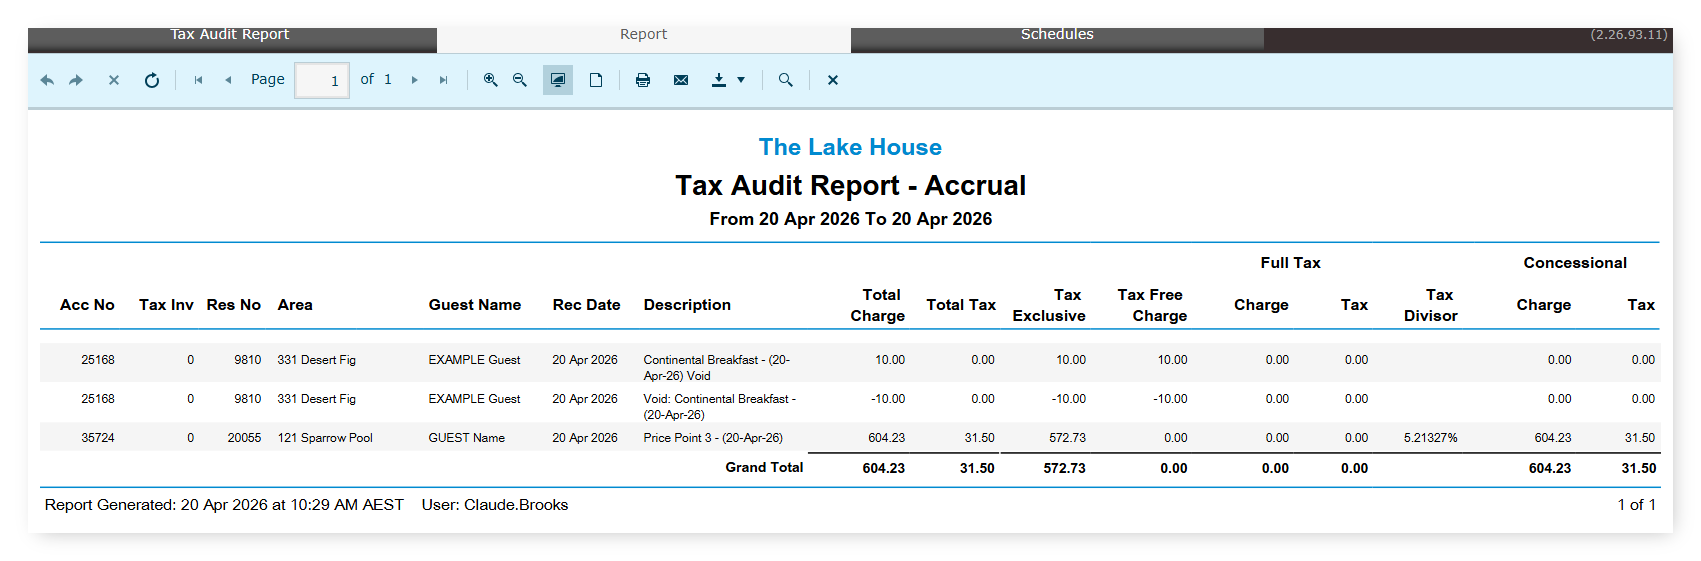Click total charge -10.00 cell
Viewport: 1701px width, 561px height.
tap(888, 399)
